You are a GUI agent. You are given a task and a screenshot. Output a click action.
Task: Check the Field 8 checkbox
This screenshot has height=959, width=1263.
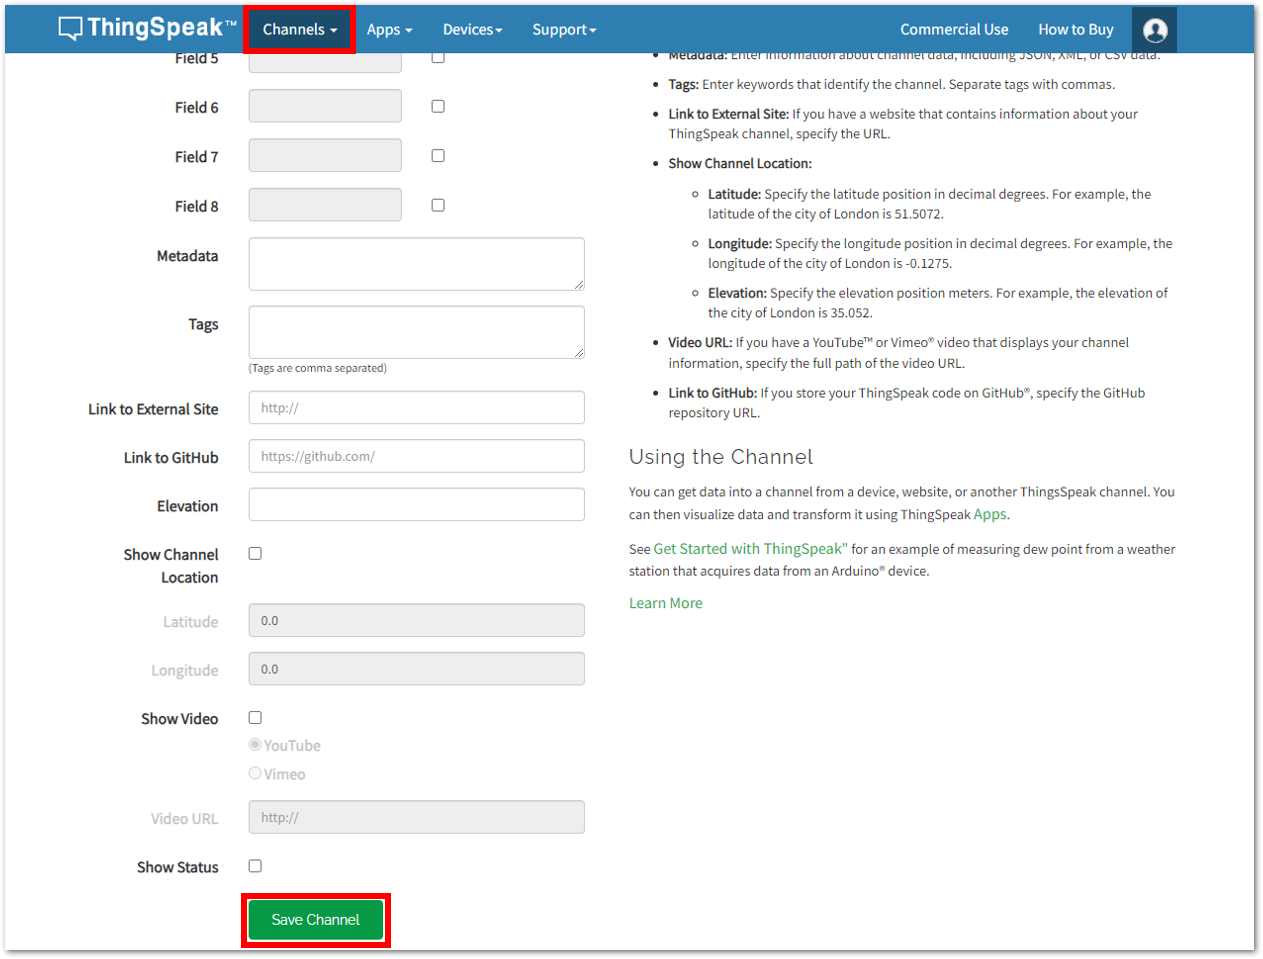point(438,205)
